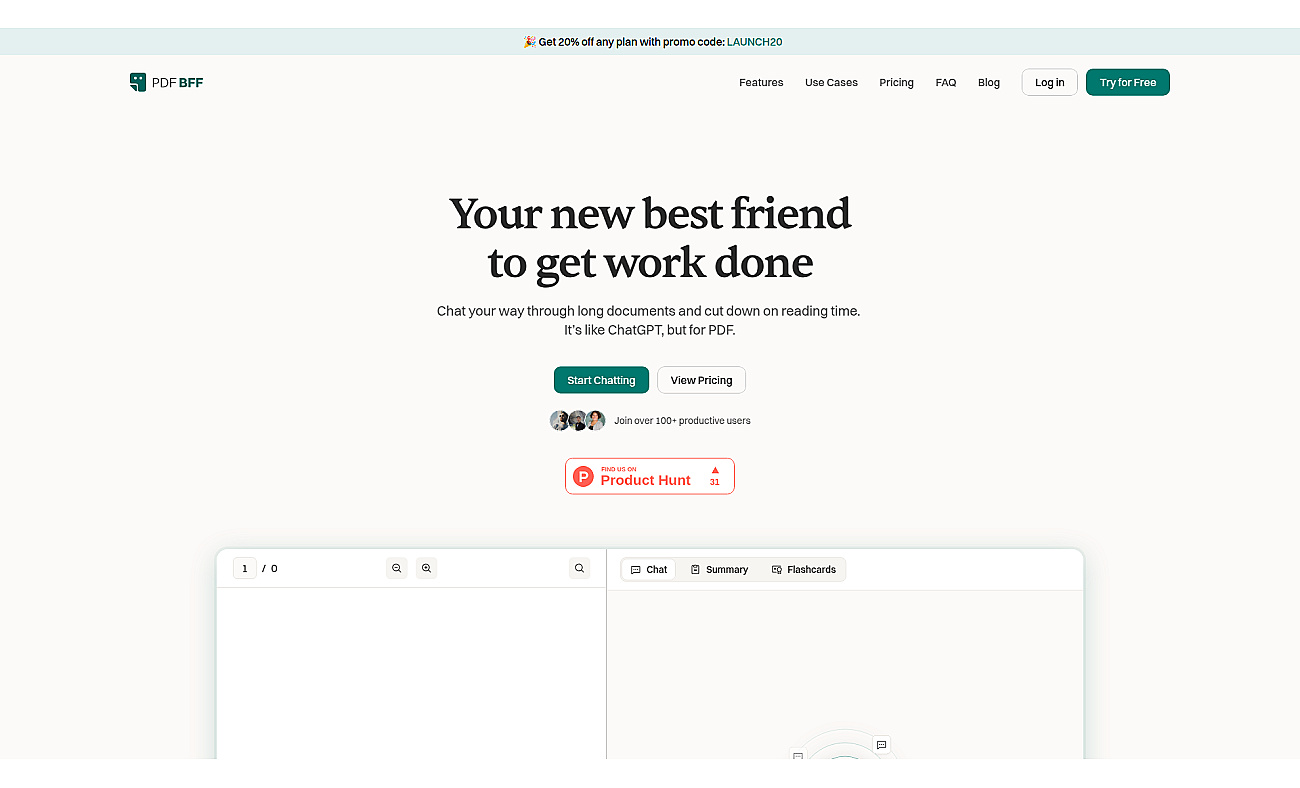Open the Use Cases menu item

831,83
